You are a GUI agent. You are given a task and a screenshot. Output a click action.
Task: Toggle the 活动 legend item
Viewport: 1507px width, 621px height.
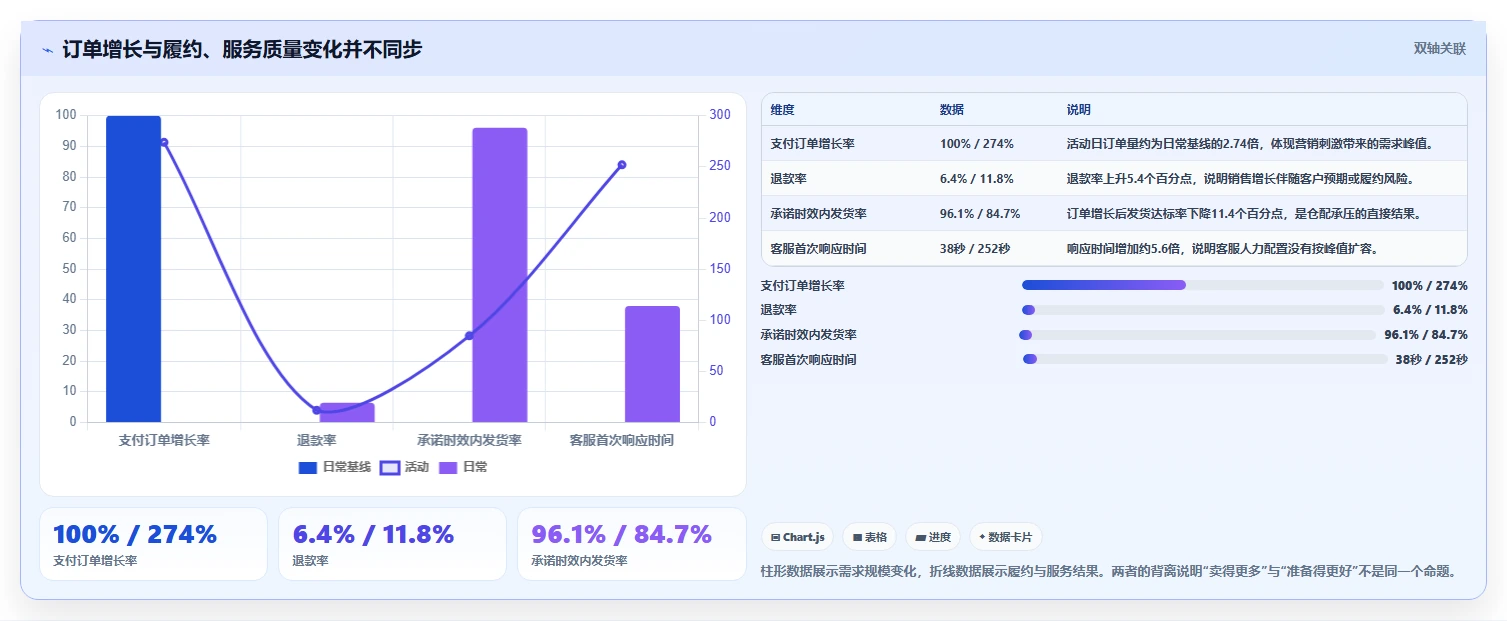404,467
